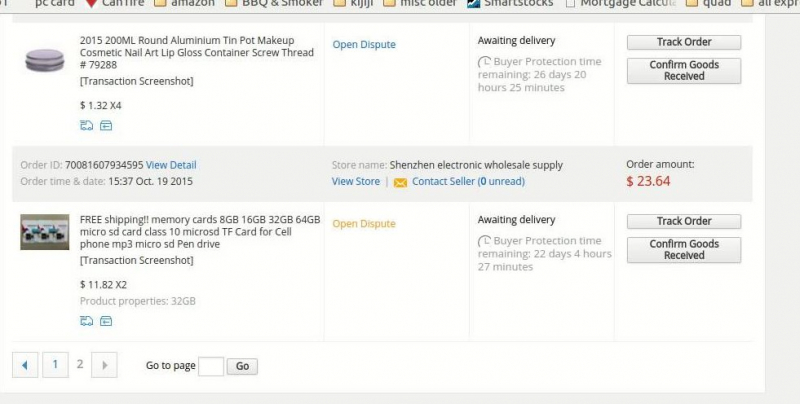Go to the previous page with the left arrow
Viewport: 800px width, 404px height.
coord(24,365)
